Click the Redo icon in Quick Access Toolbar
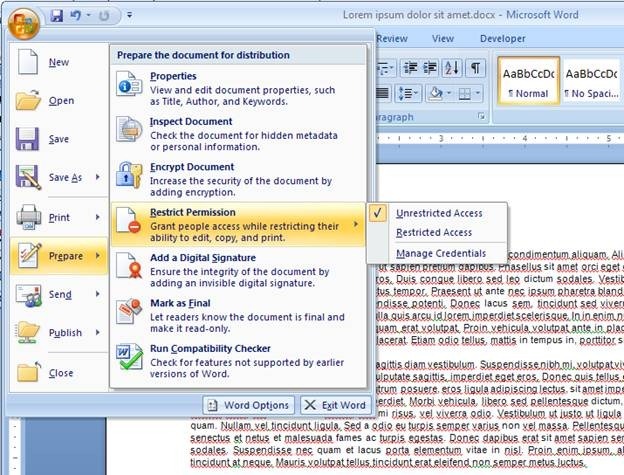Screen dimensions: 624x475 [104, 16]
